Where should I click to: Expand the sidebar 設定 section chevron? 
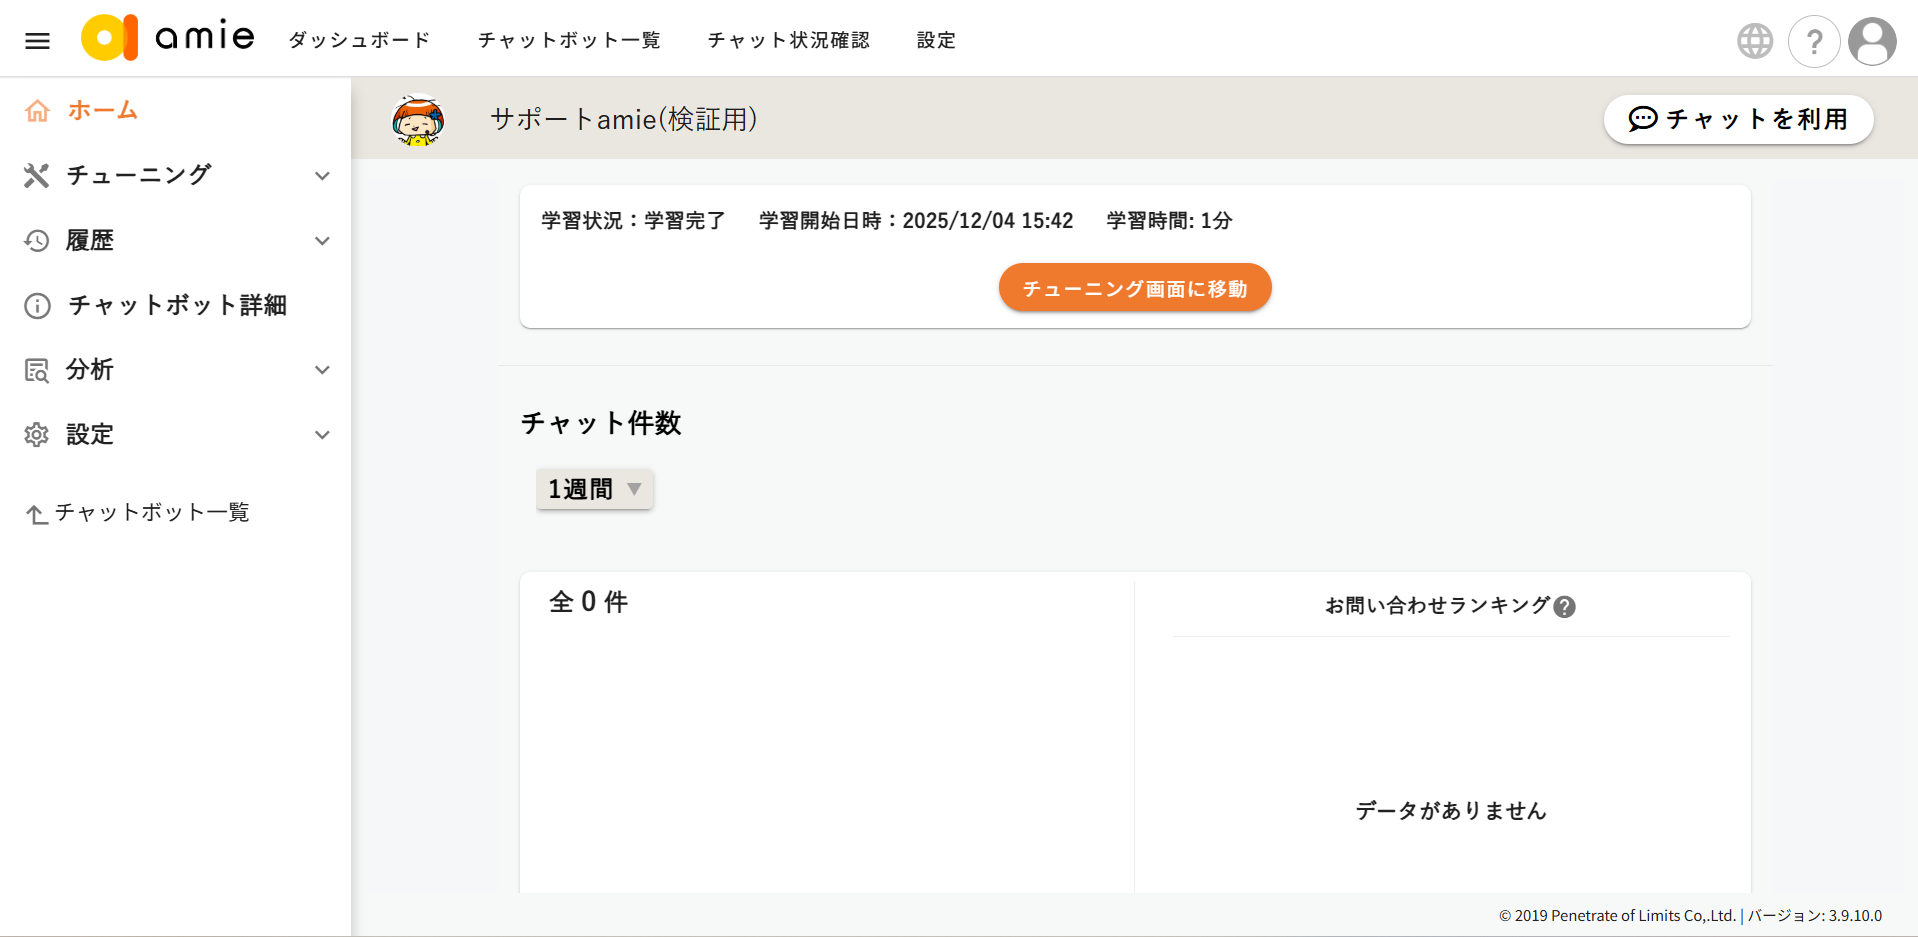coord(322,435)
